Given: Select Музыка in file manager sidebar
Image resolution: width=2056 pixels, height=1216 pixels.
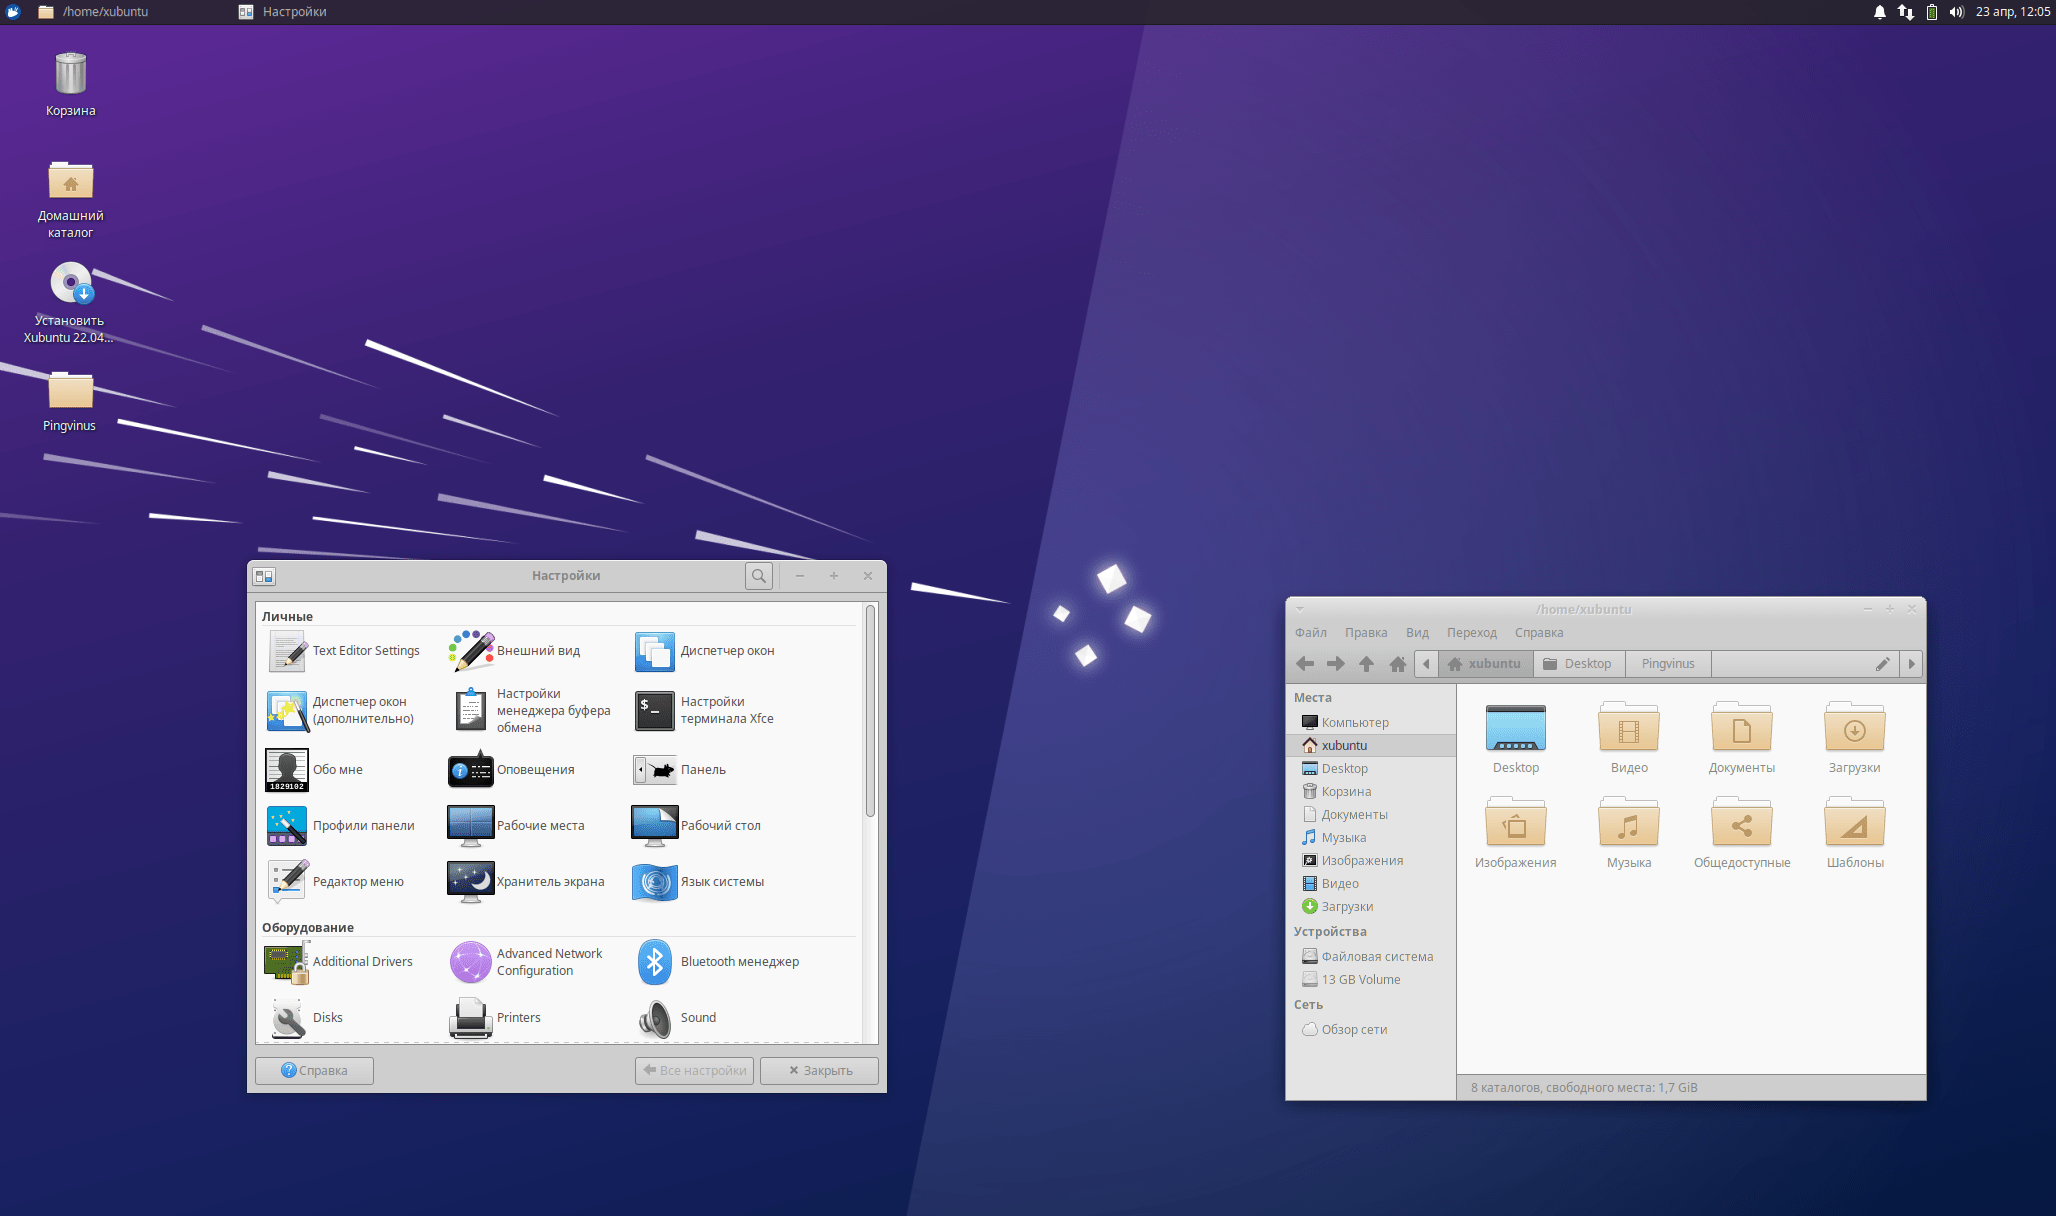Looking at the screenshot, I should (x=1370, y=838).
